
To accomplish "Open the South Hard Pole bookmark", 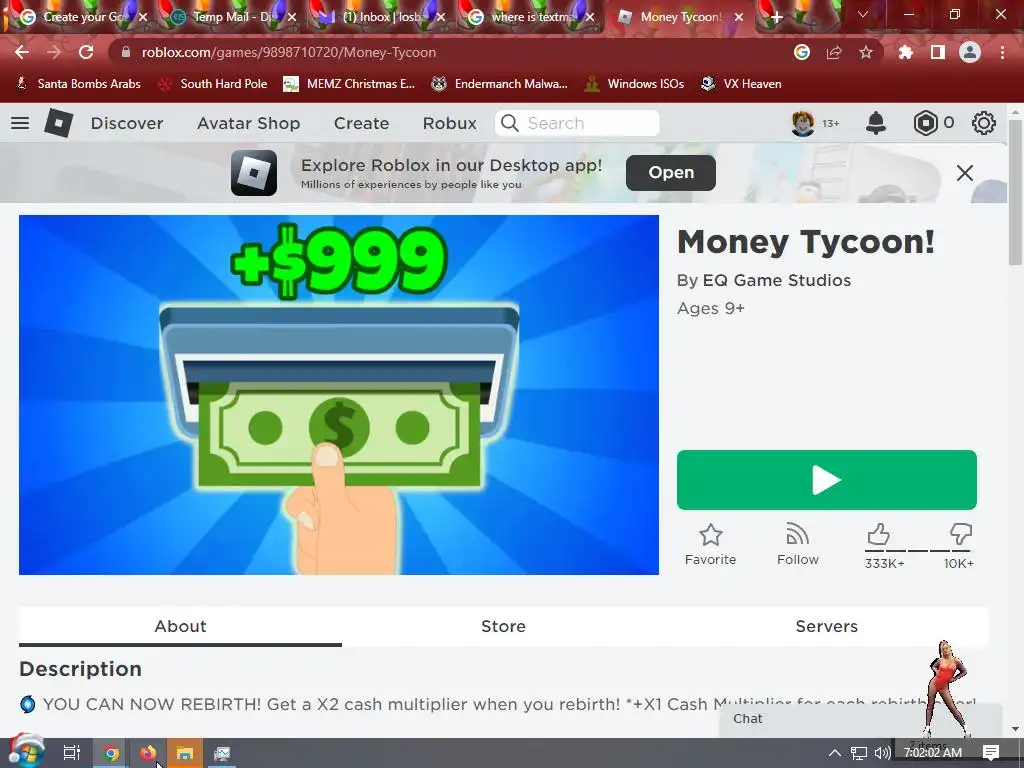I will pos(214,84).
